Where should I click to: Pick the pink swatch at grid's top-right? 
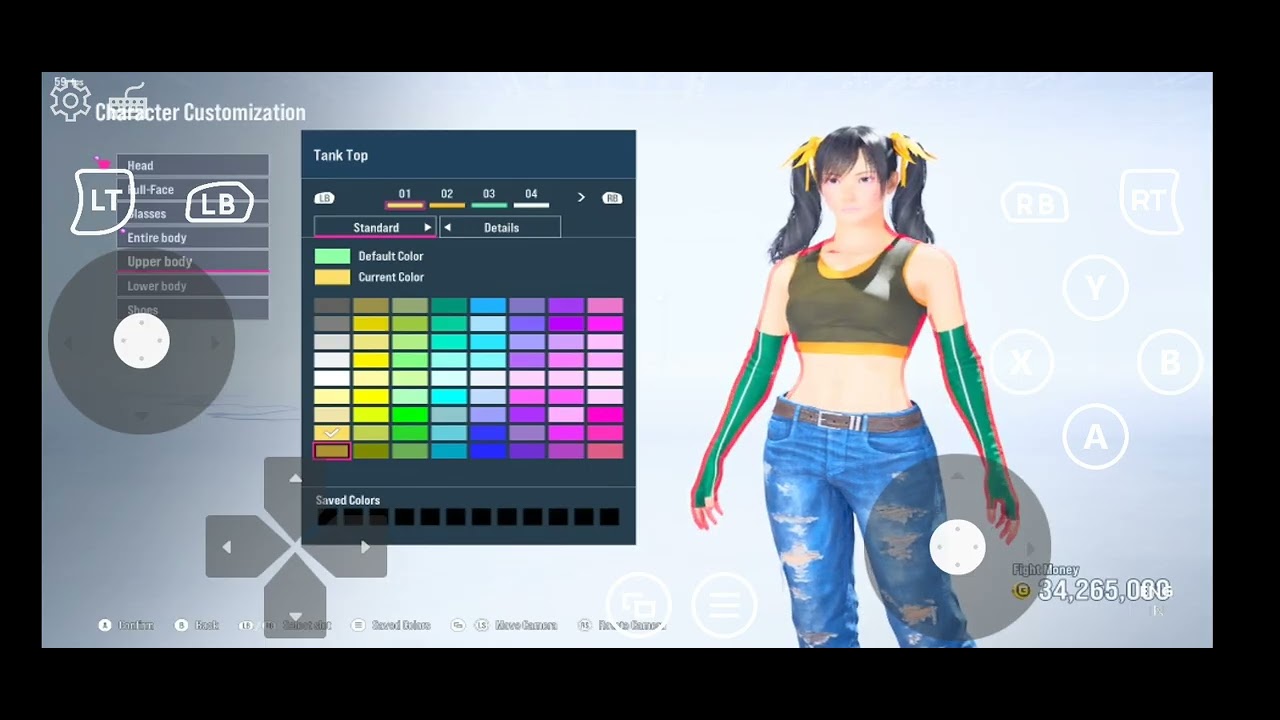605,305
